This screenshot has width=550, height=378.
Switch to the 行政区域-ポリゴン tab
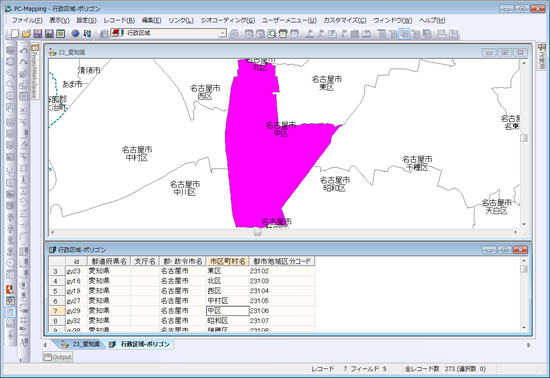[141, 344]
